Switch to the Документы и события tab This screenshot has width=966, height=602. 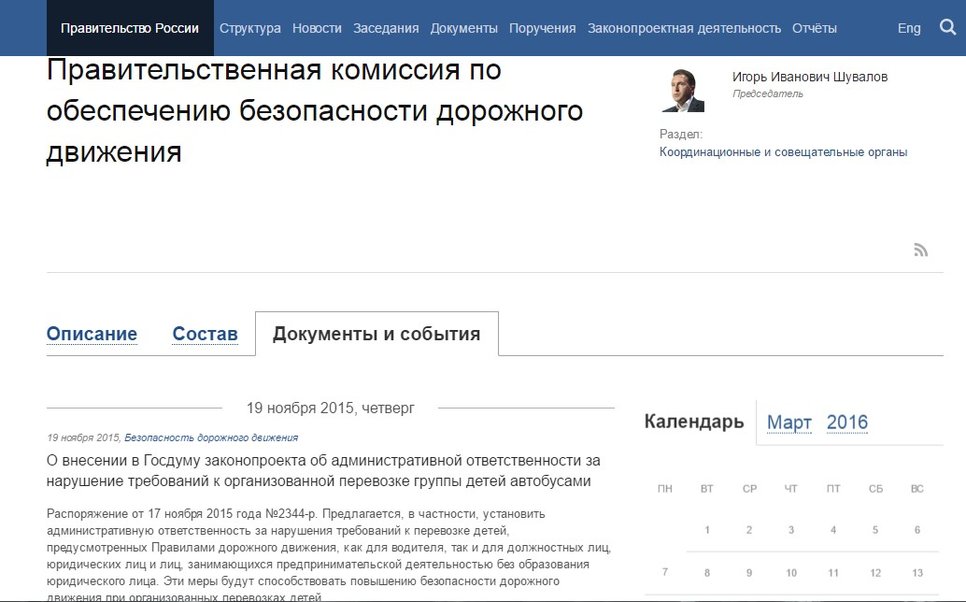[377, 333]
